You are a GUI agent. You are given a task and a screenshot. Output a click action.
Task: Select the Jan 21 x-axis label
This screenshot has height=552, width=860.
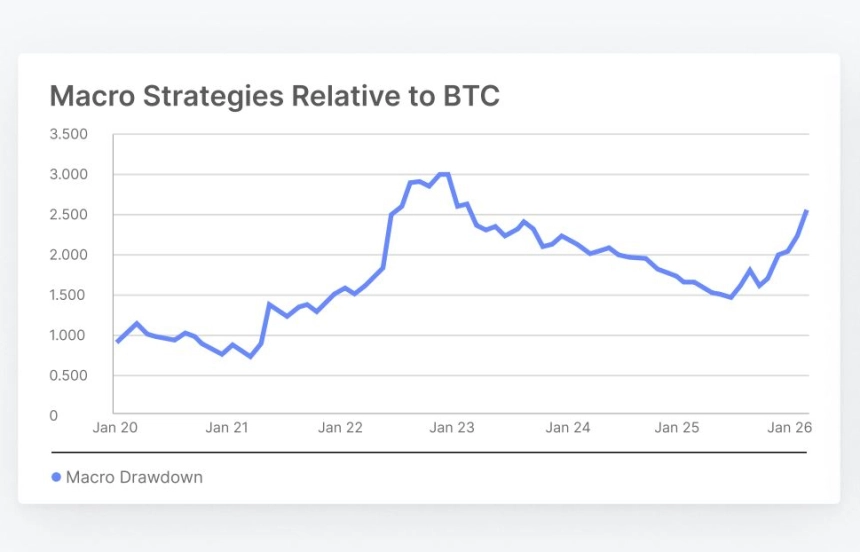point(227,428)
